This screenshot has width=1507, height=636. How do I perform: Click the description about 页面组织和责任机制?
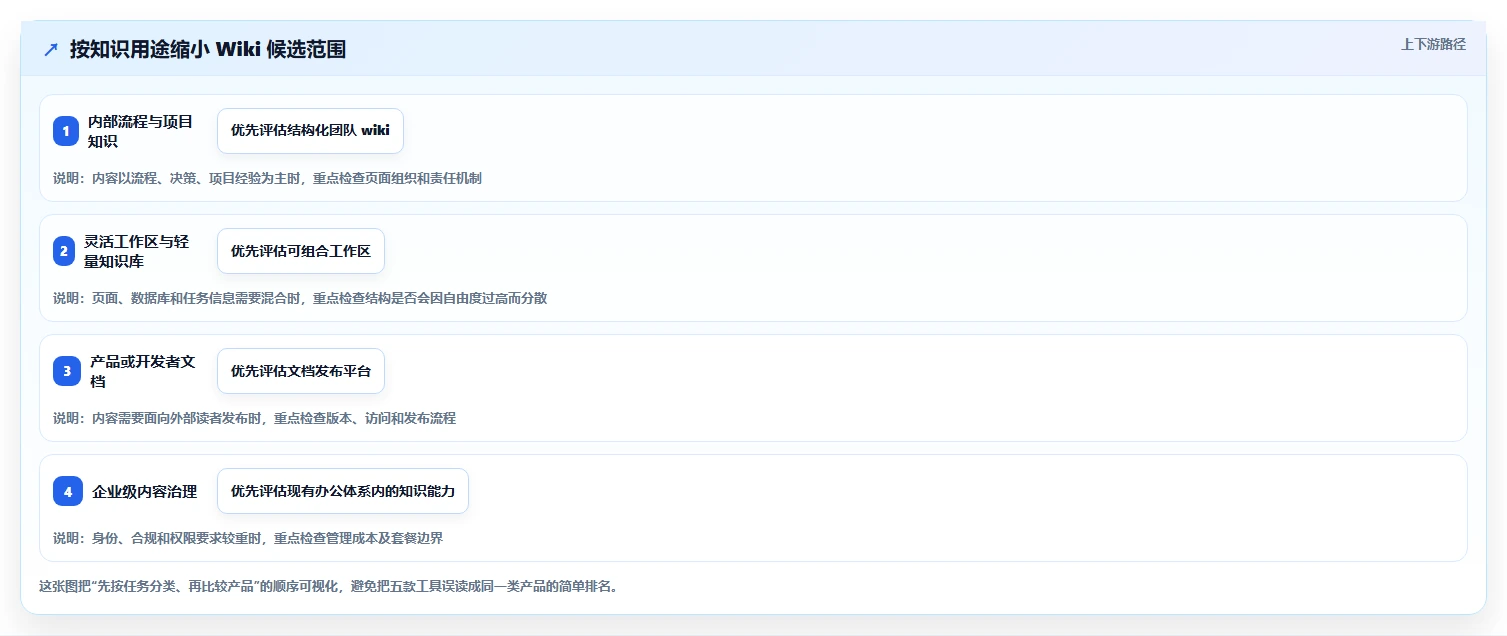coord(268,178)
